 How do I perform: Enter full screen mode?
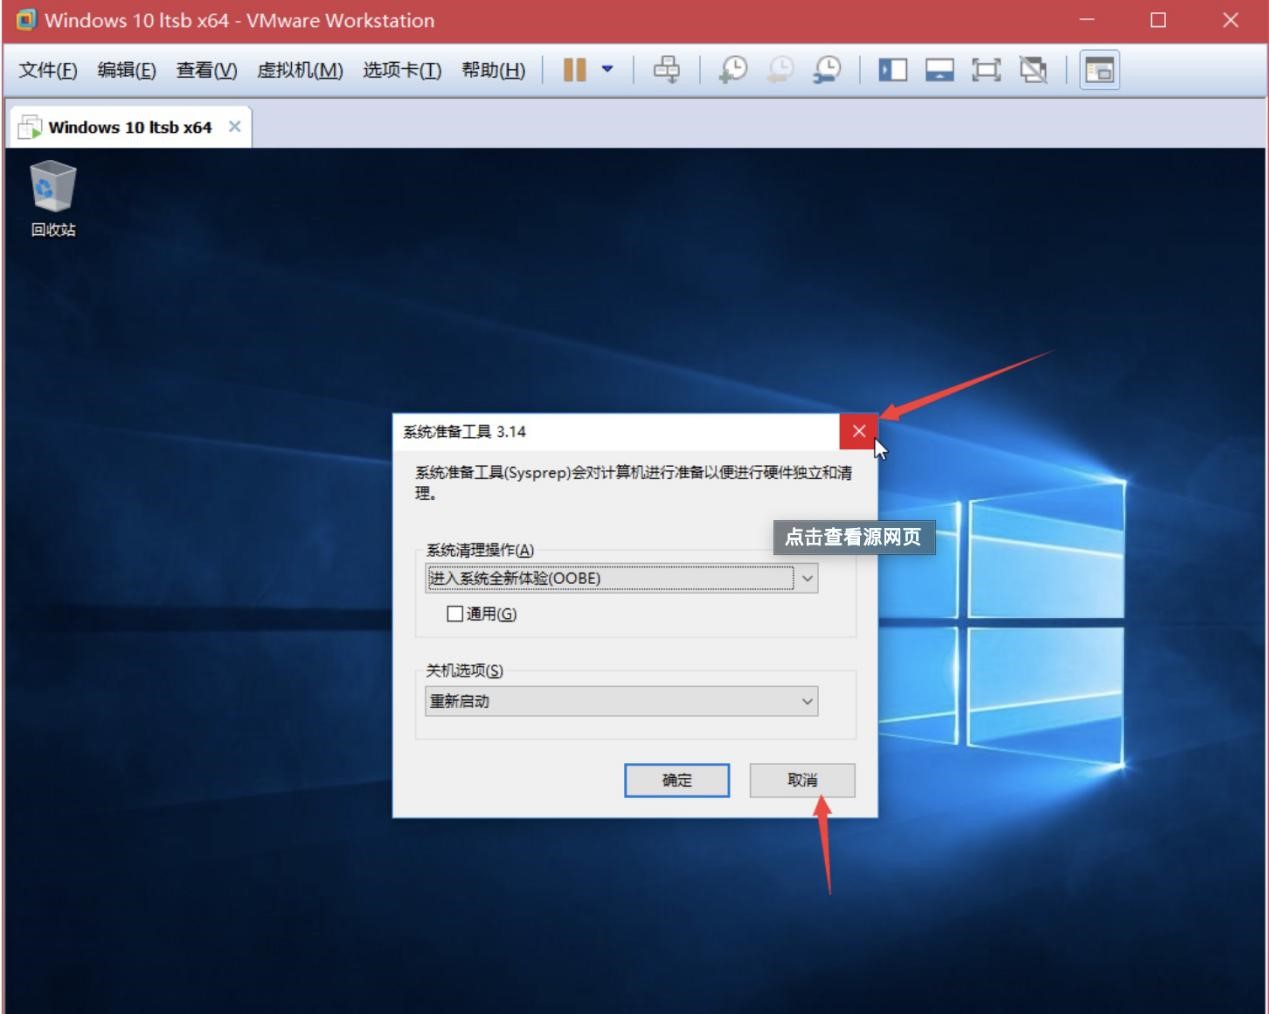[986, 70]
